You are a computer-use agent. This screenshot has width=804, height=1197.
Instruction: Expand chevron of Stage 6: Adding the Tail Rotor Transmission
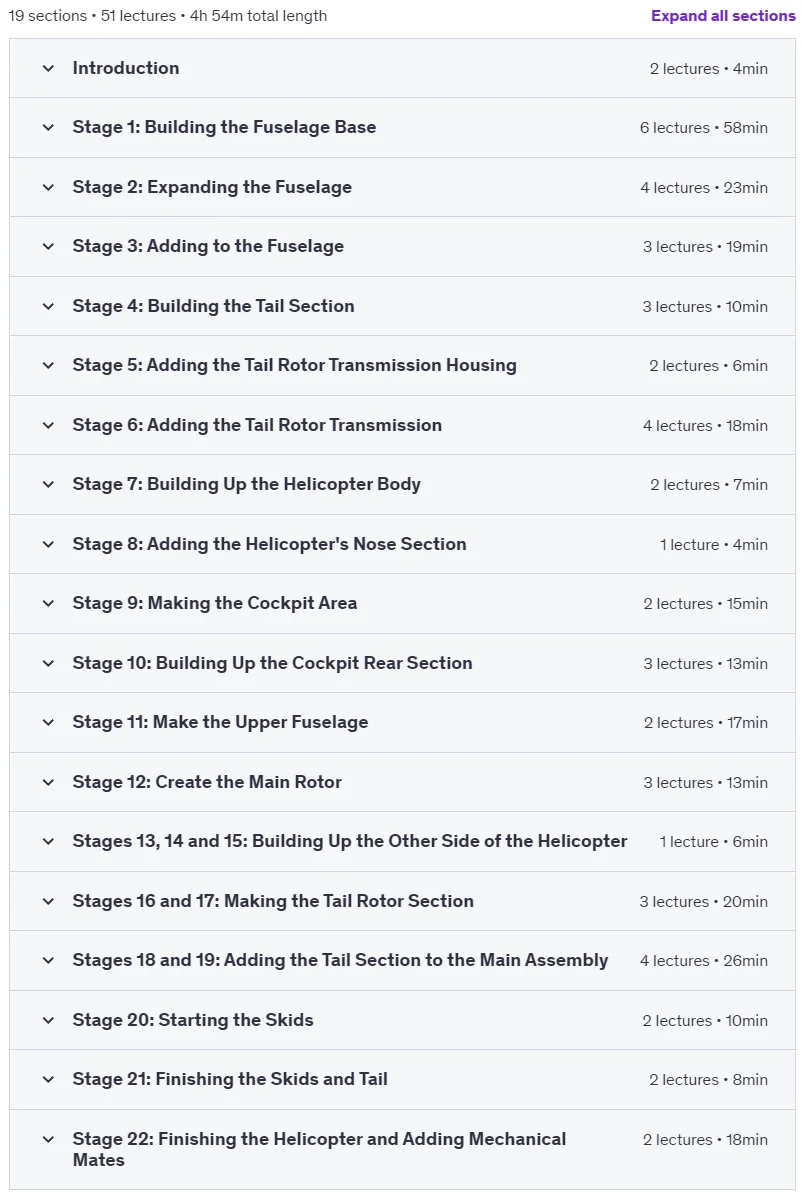pyautogui.click(x=48, y=425)
